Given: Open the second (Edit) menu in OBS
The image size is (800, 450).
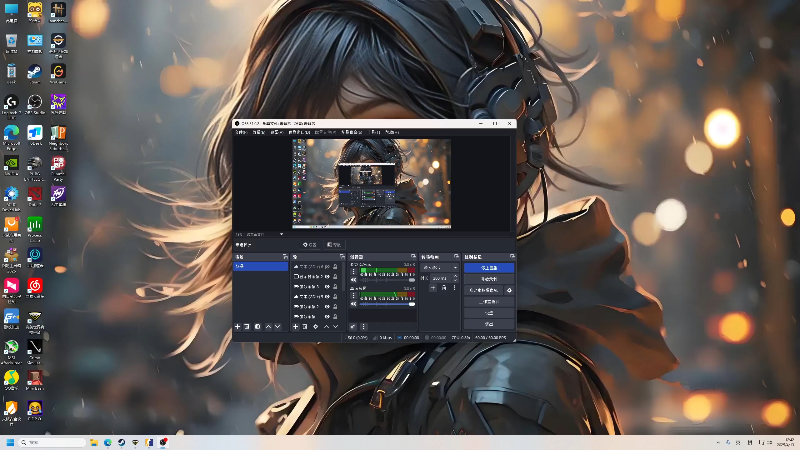Looking at the screenshot, I should pos(259,132).
